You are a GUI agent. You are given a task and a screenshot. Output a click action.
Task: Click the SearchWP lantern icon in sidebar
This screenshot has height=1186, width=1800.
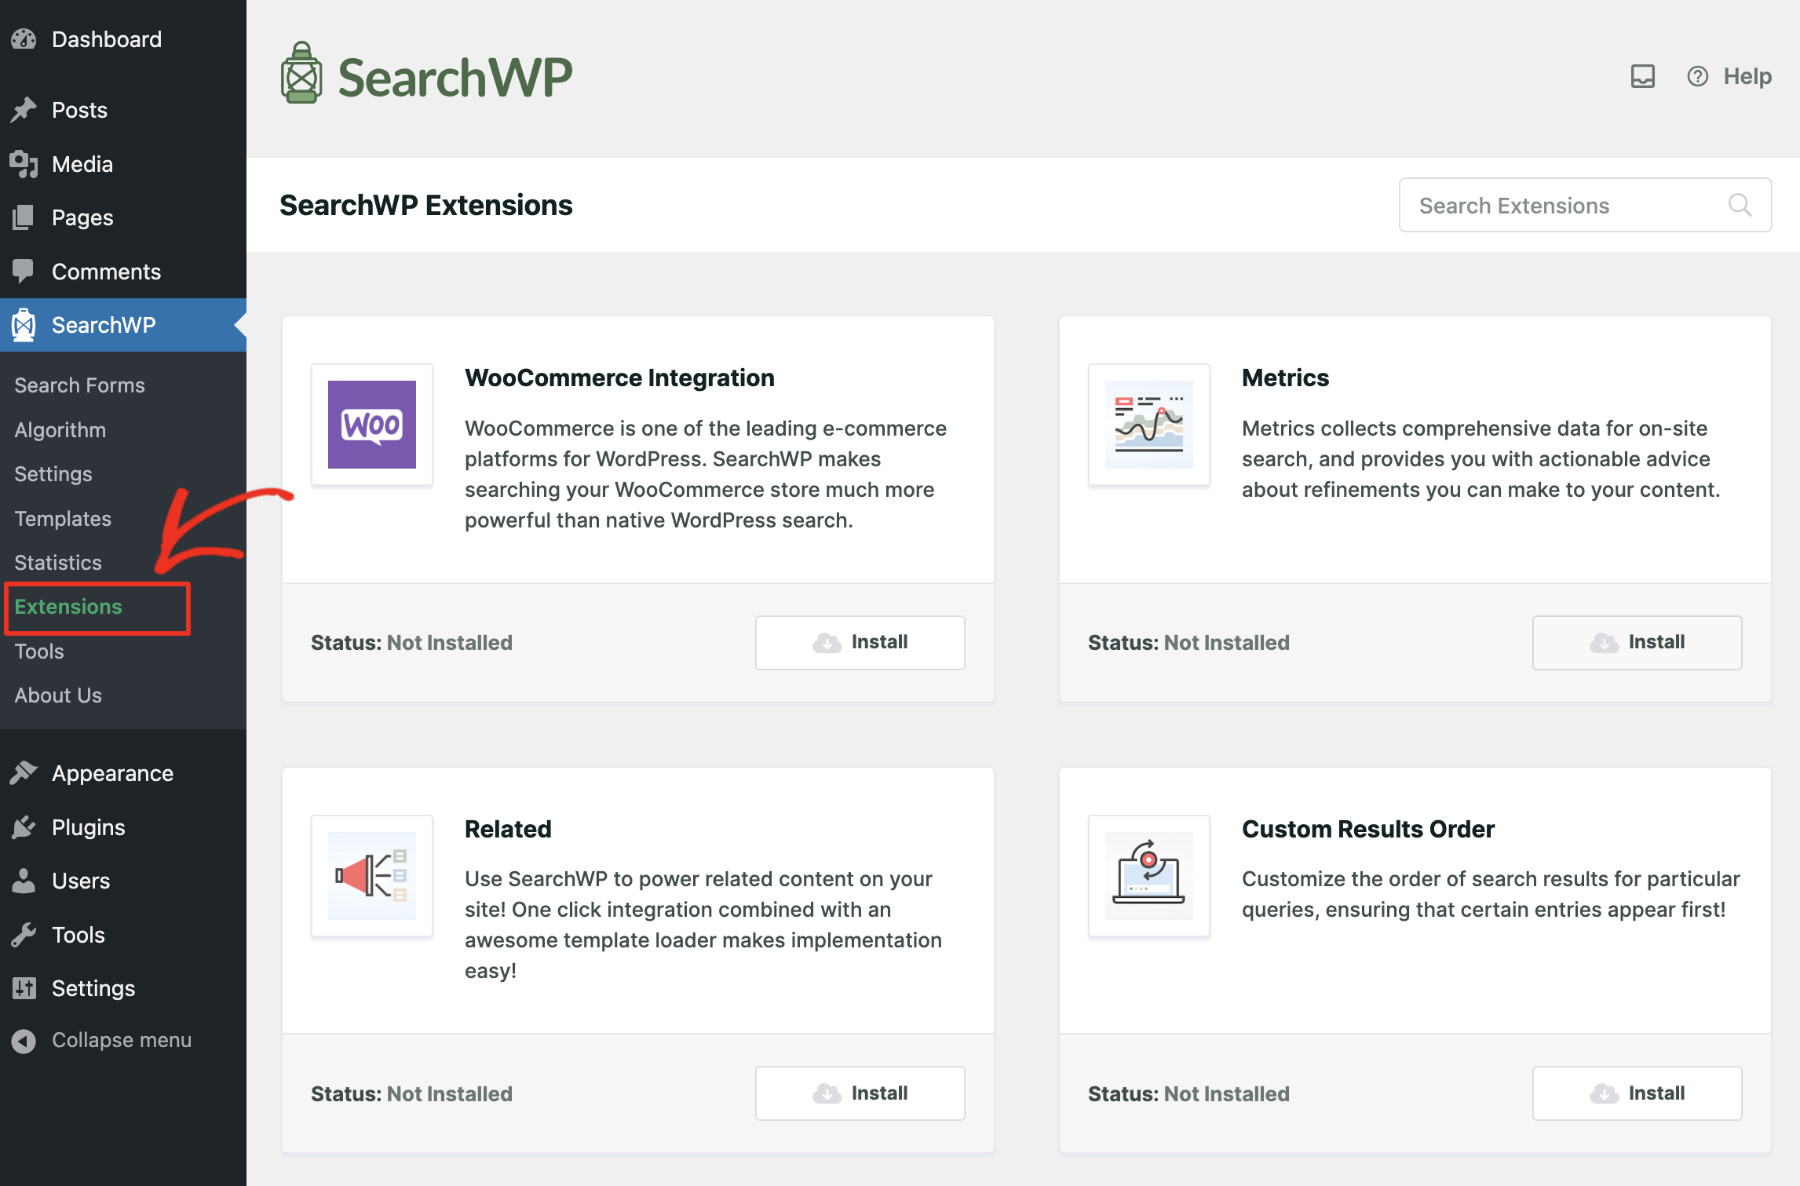(x=24, y=325)
